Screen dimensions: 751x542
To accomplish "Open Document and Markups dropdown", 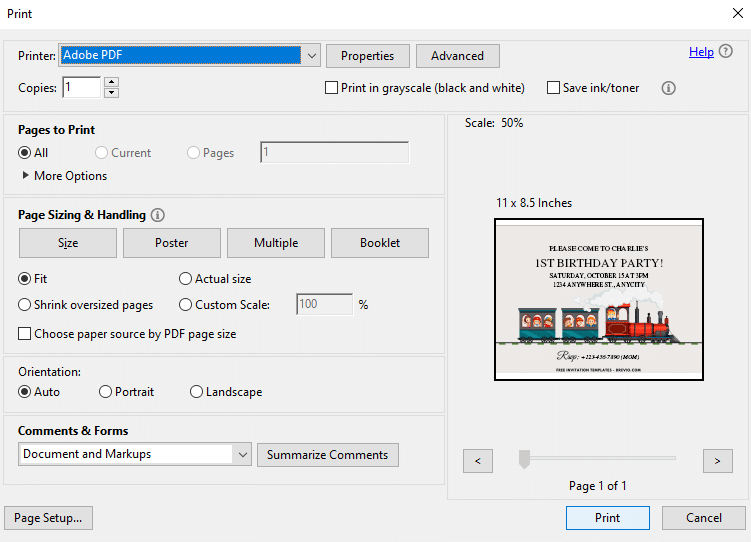I will (135, 454).
